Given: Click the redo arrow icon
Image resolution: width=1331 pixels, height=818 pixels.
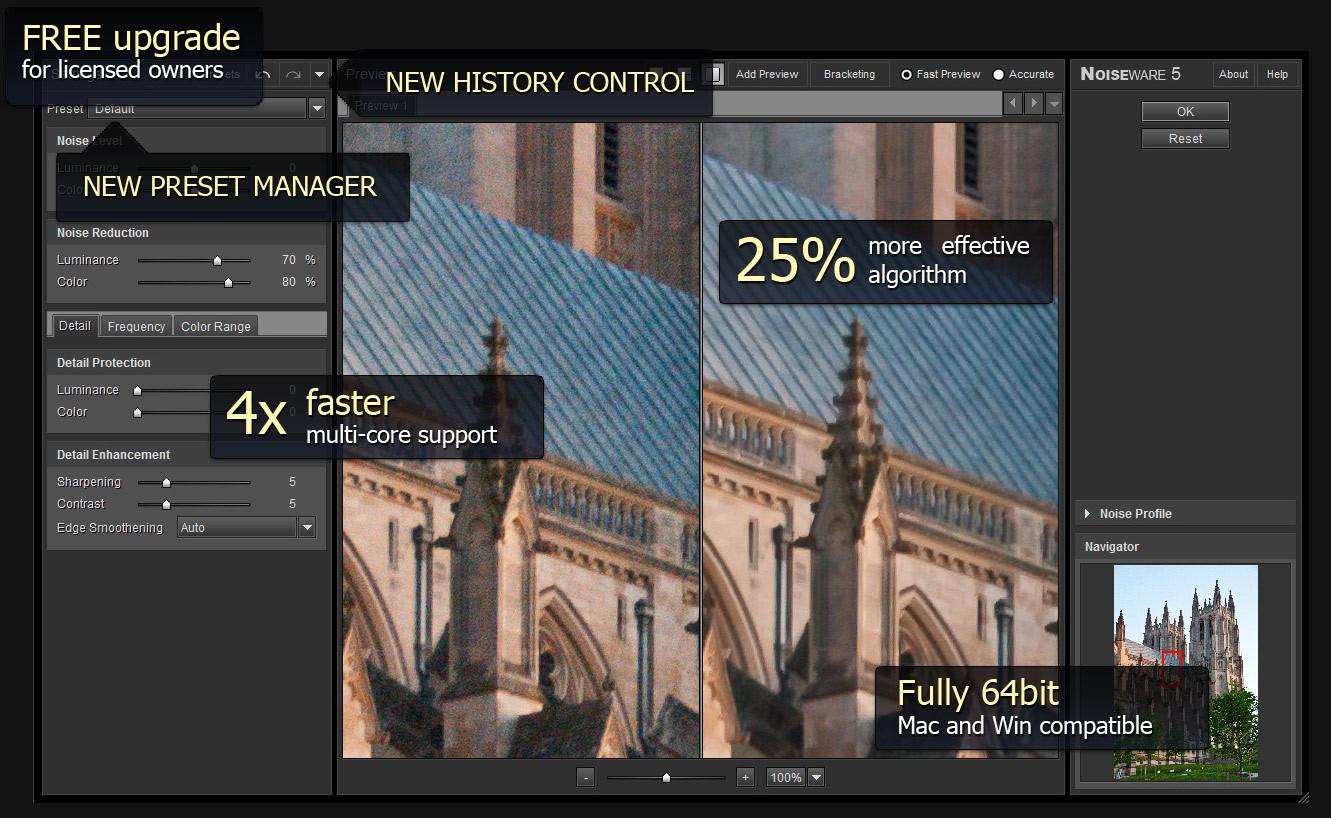Looking at the screenshot, I should tap(293, 74).
